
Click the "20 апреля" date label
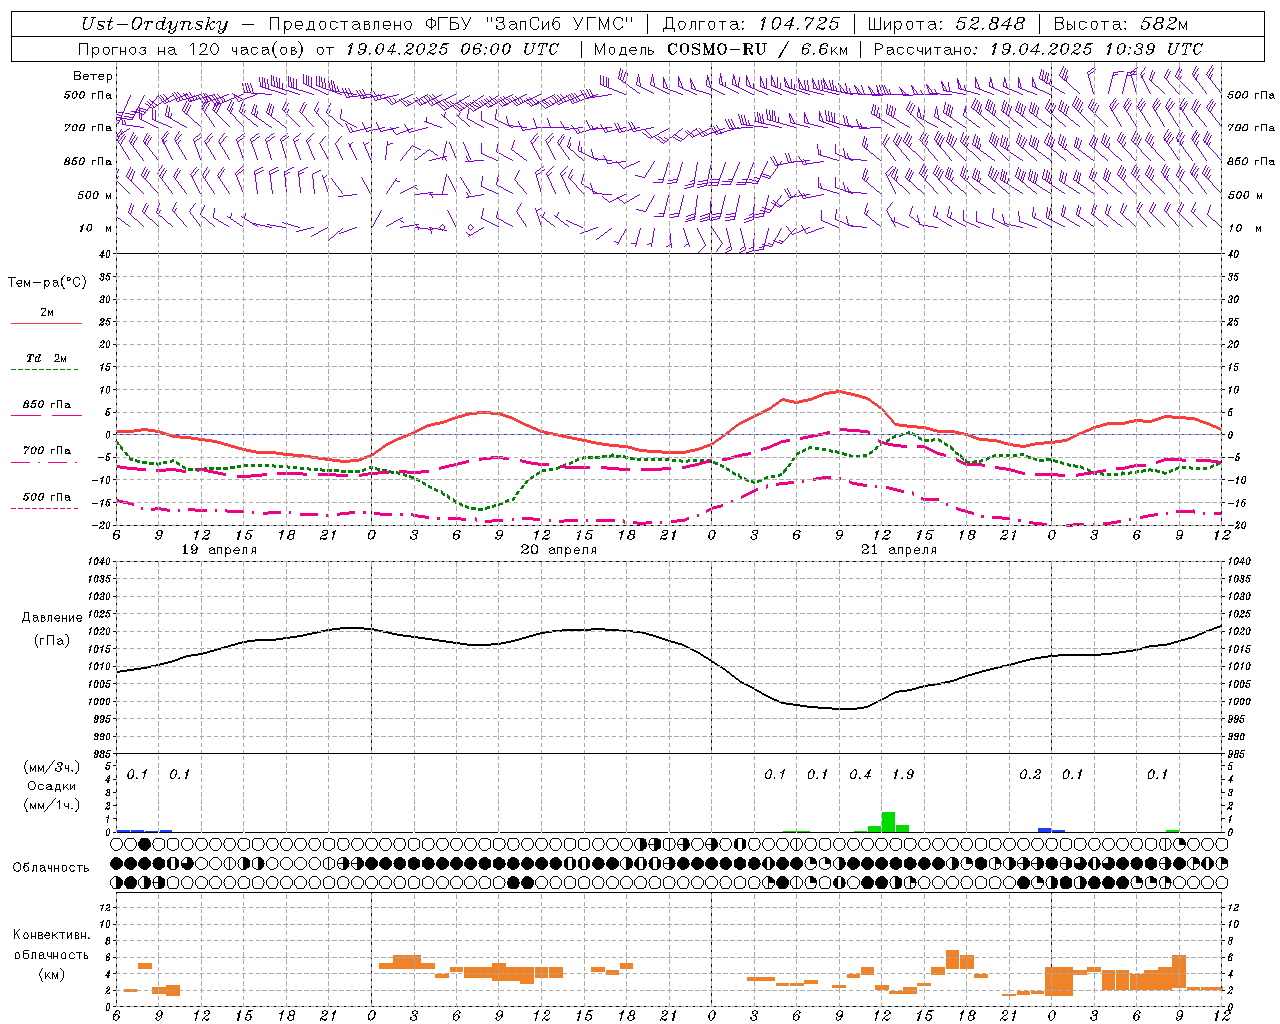559,550
